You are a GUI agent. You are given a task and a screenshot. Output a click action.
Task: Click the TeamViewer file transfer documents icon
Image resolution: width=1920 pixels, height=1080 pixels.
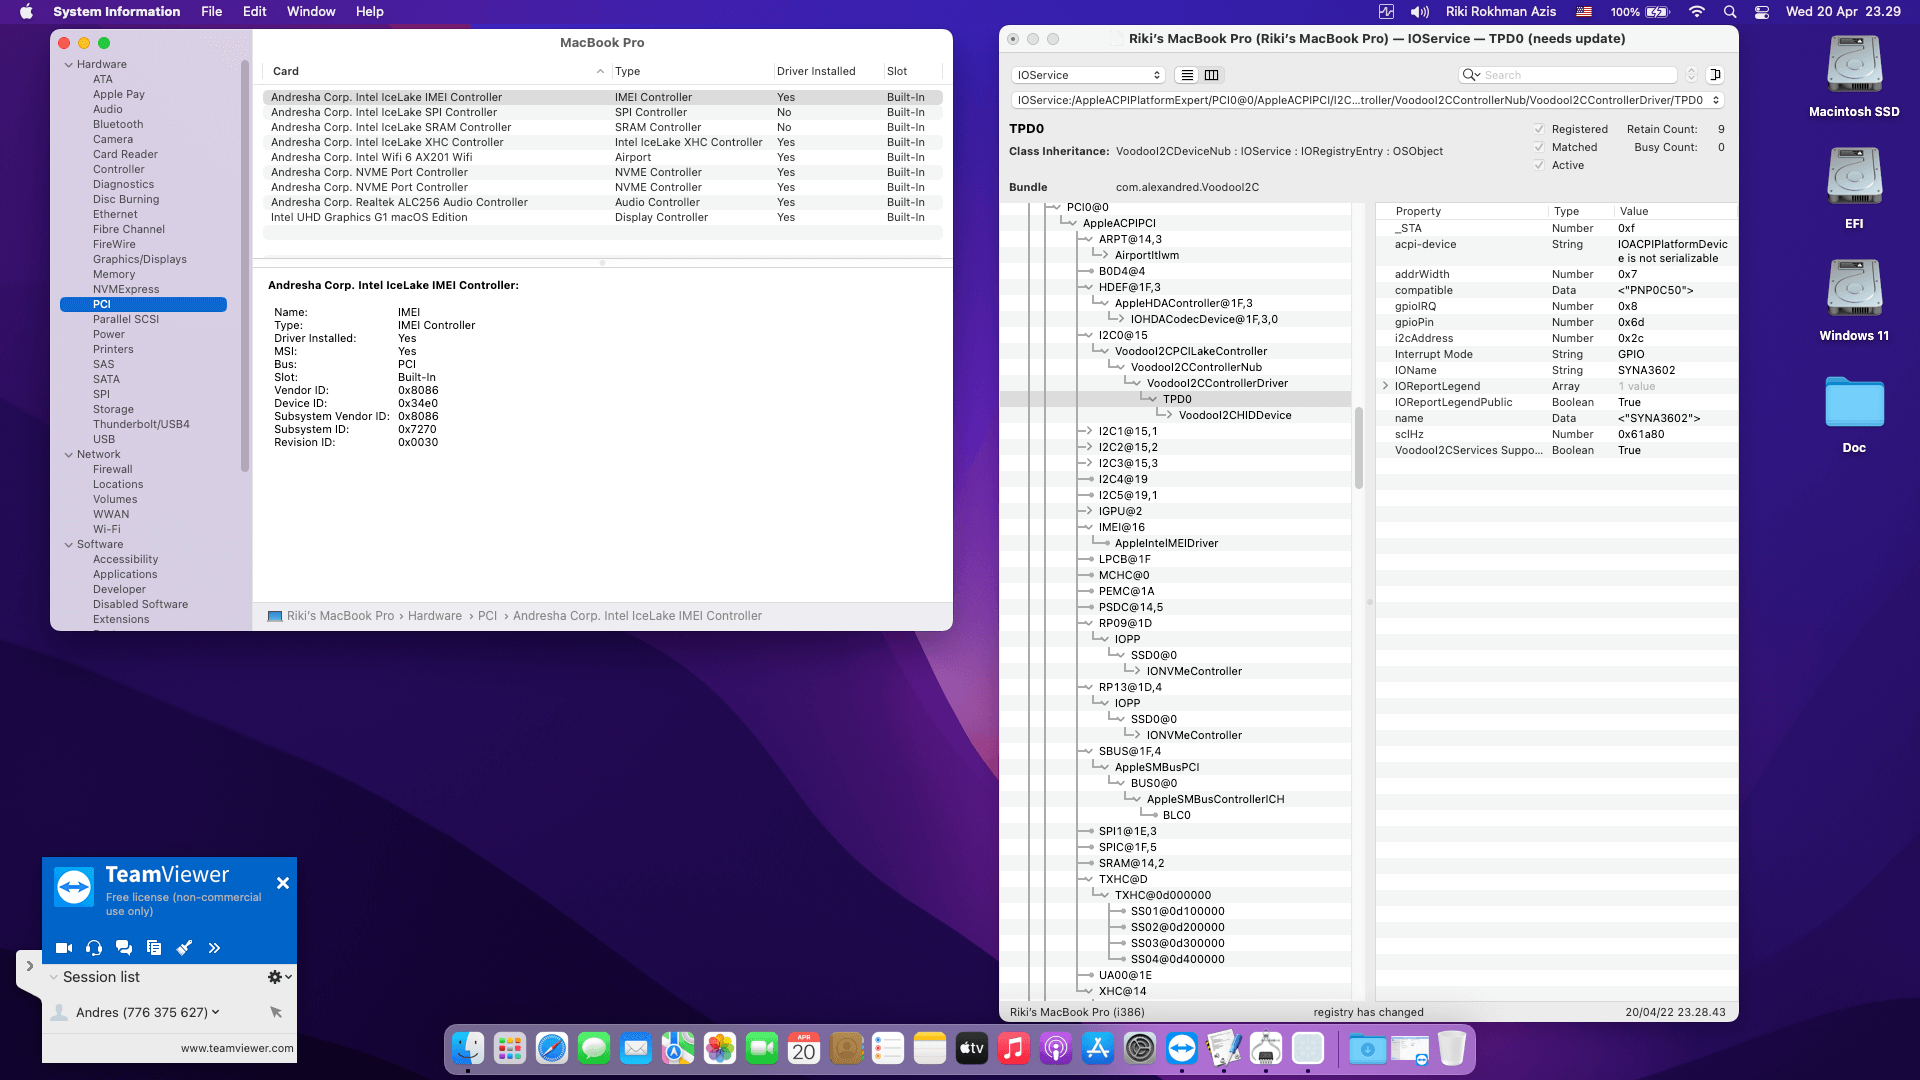[154, 948]
